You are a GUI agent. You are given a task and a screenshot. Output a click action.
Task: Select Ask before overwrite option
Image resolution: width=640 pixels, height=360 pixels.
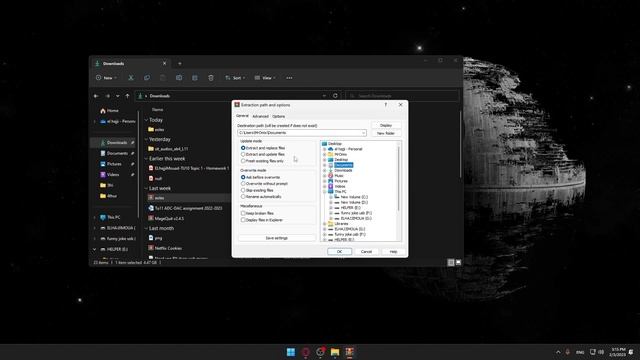click(x=243, y=177)
